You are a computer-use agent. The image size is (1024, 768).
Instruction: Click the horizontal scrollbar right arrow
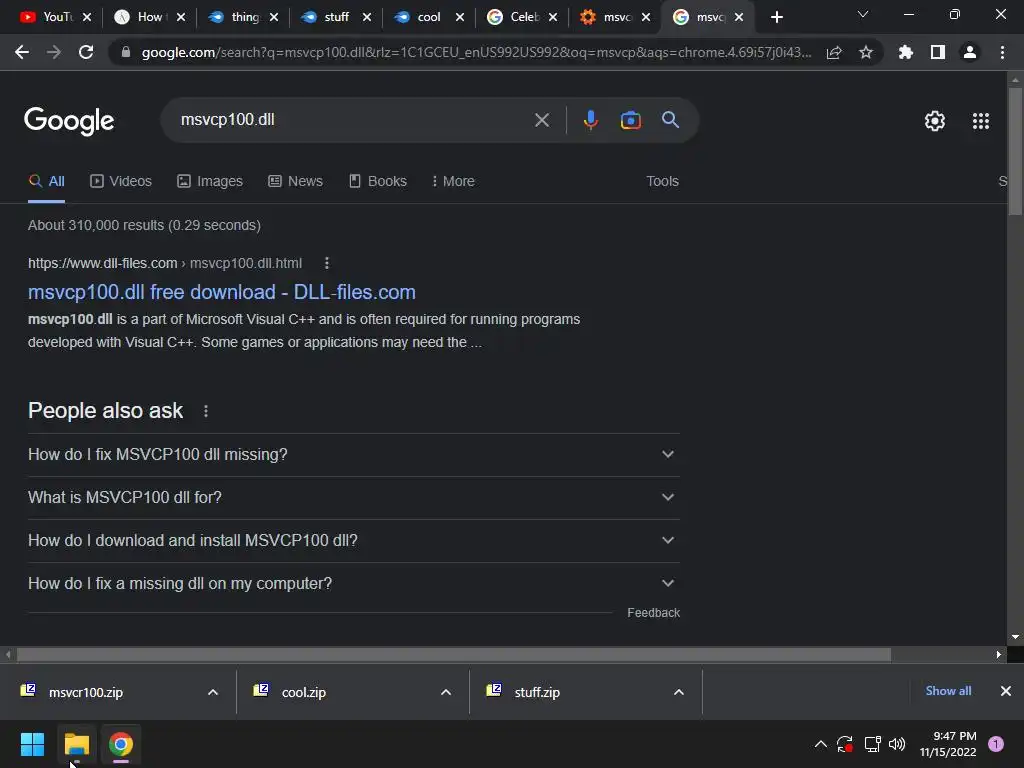click(999, 654)
